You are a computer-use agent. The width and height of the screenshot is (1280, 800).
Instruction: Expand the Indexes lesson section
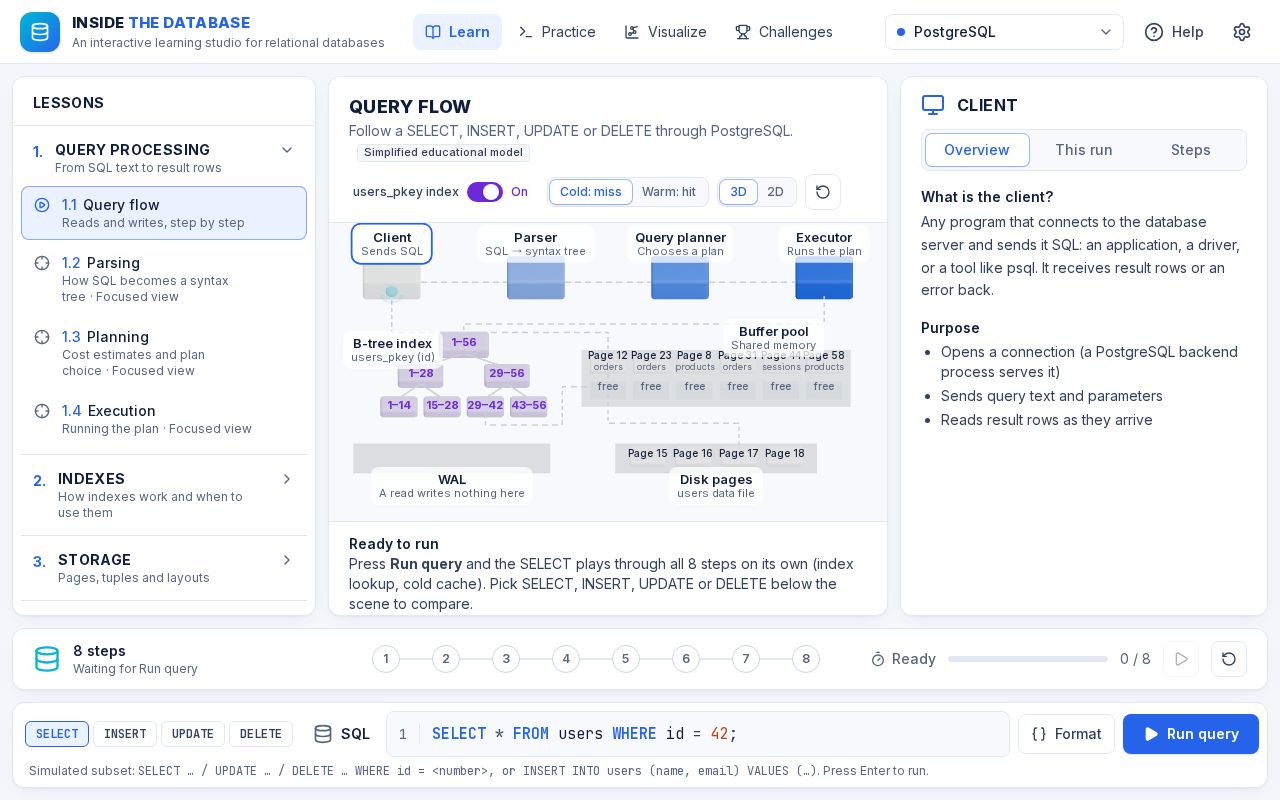pyautogui.click(x=164, y=495)
